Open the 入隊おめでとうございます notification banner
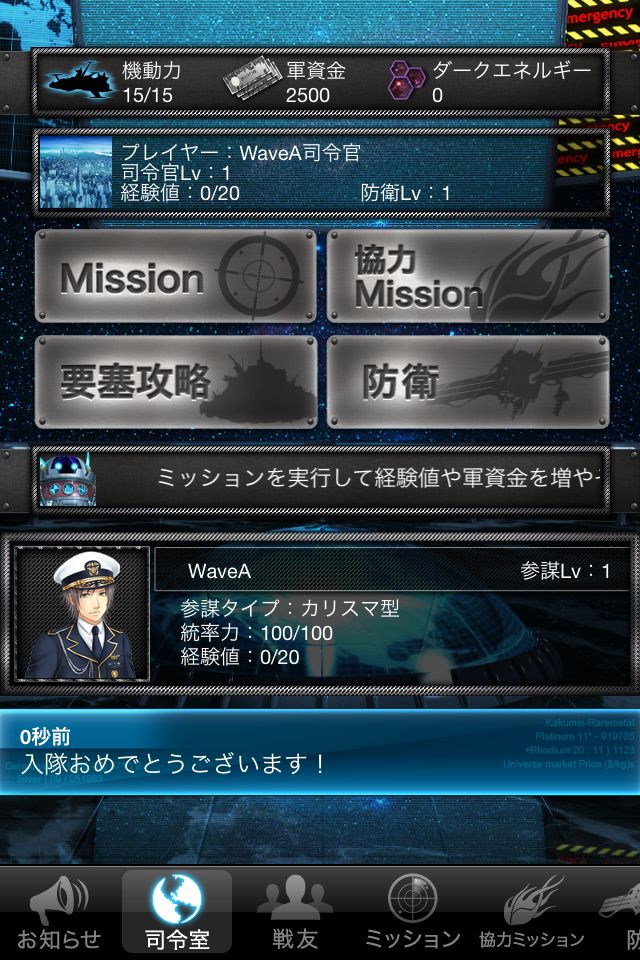The image size is (640, 960). pyautogui.click(x=320, y=753)
